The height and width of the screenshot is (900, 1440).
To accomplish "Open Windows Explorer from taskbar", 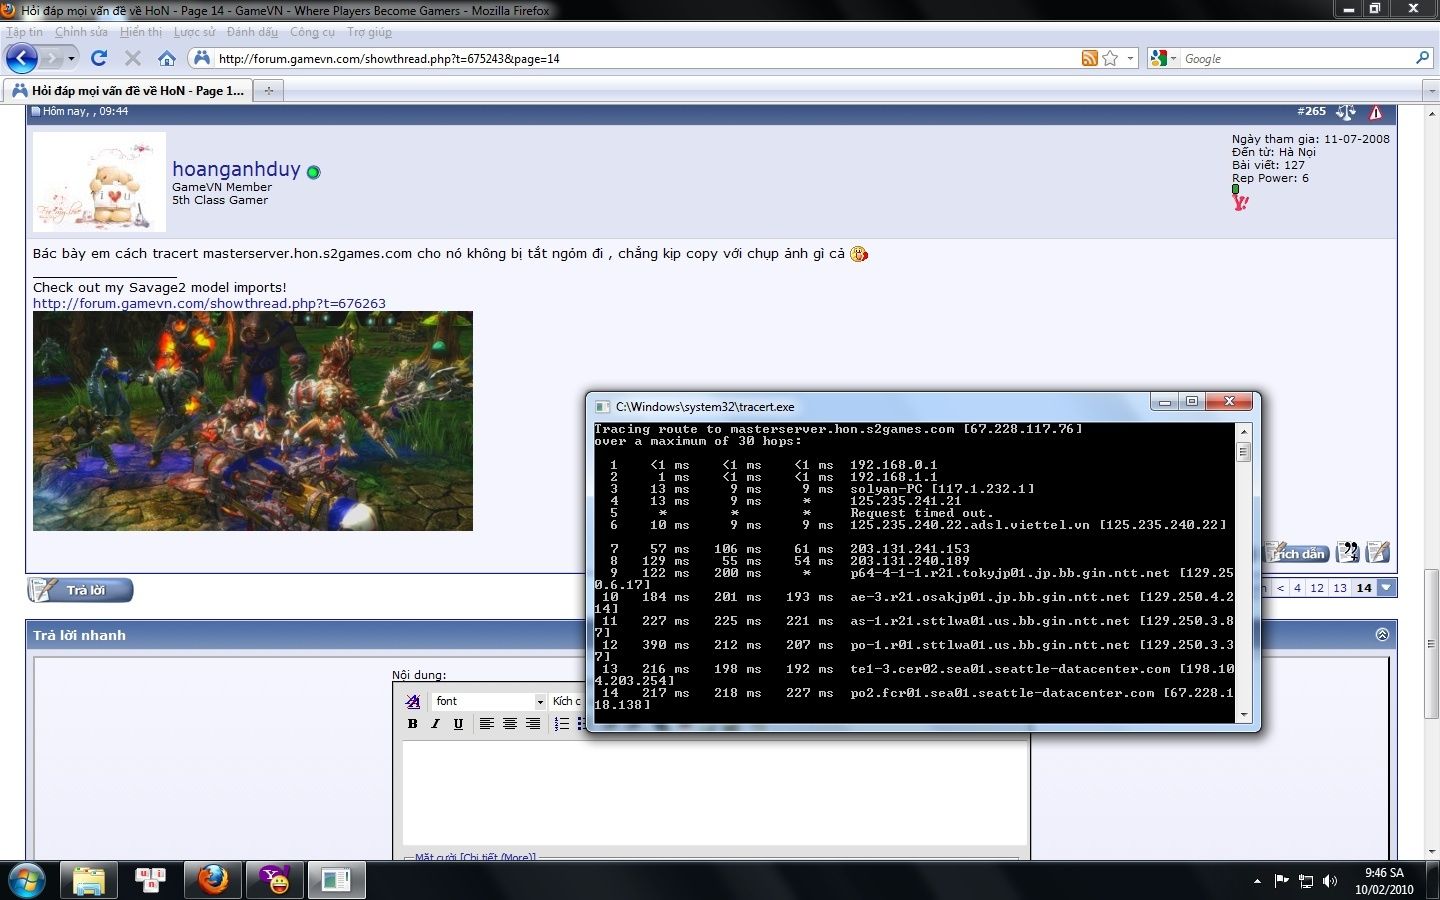I will point(89,881).
